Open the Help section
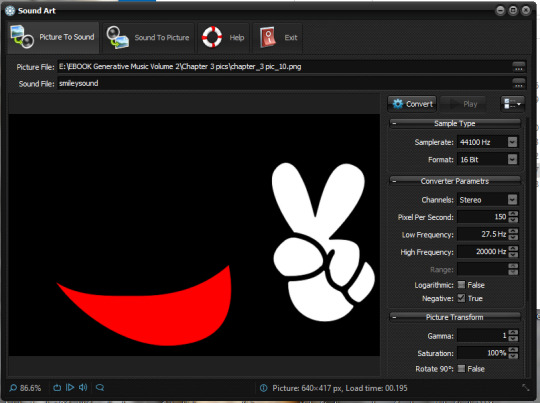This screenshot has height=403, width=540. point(224,38)
